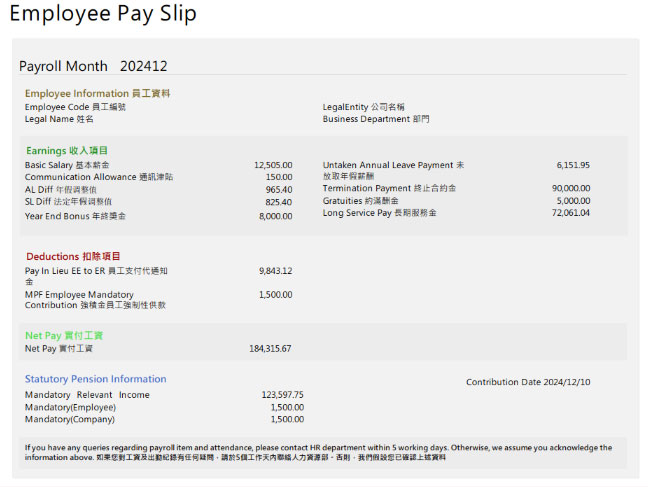648x487 pixels.
Task: Click the LegalEntity label
Action: click(363, 107)
